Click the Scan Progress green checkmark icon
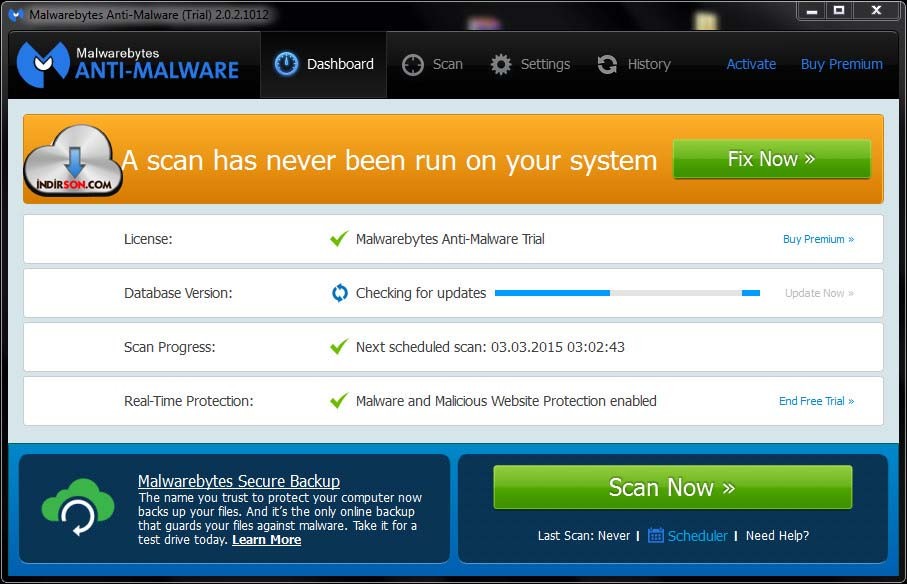Viewport: 907px width, 584px height. coord(339,346)
